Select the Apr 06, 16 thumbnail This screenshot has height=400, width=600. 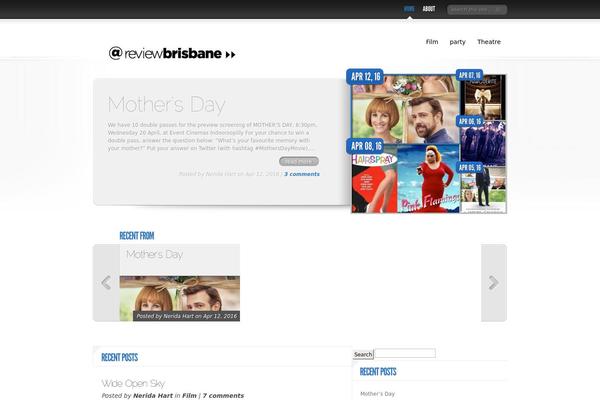[483, 144]
